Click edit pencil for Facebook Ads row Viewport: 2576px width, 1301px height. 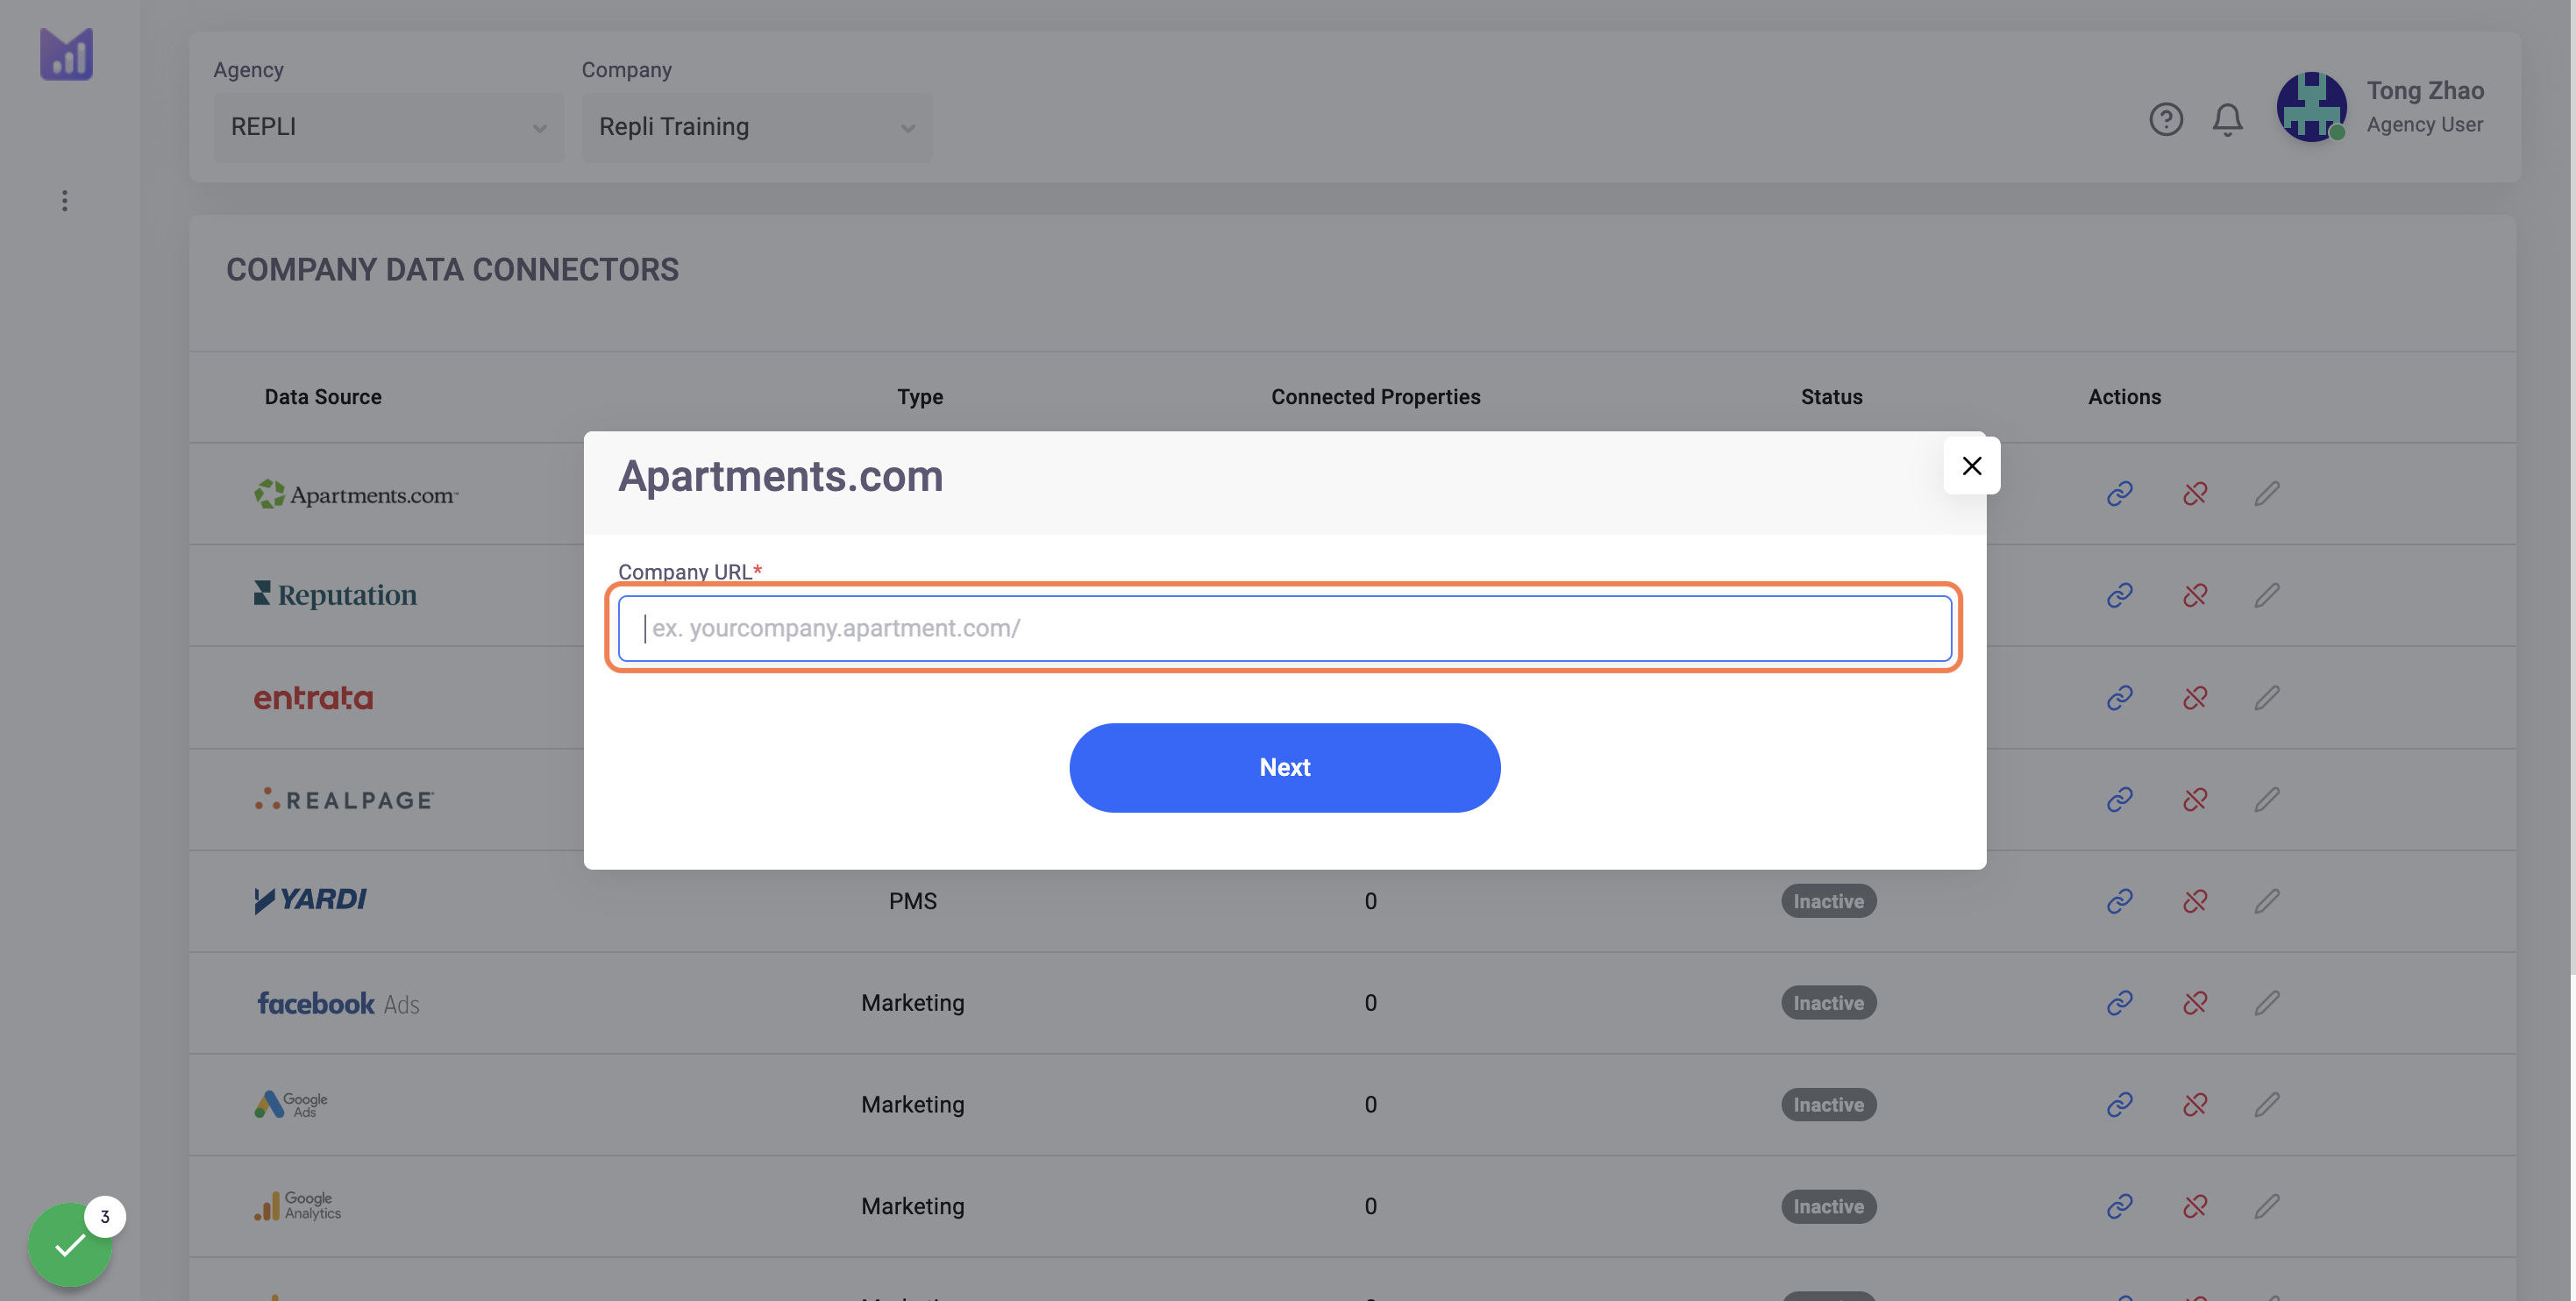coord(2266,1003)
